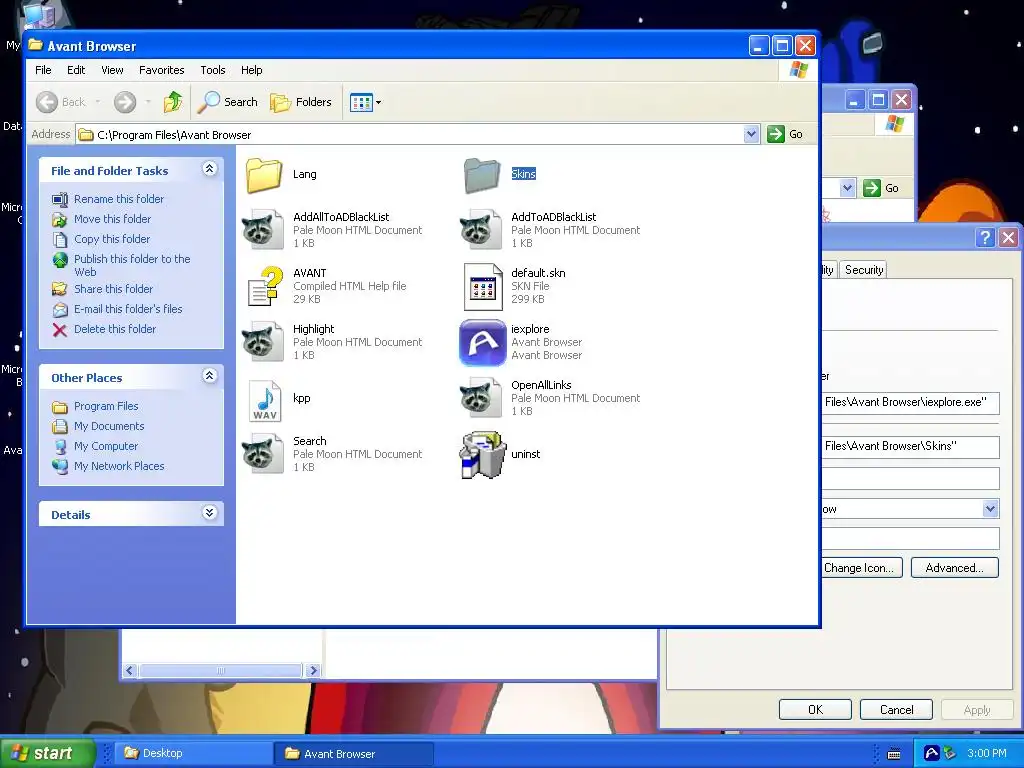This screenshot has height=768, width=1024.
Task: Click OK in the properties dialog
Action: [x=815, y=710]
